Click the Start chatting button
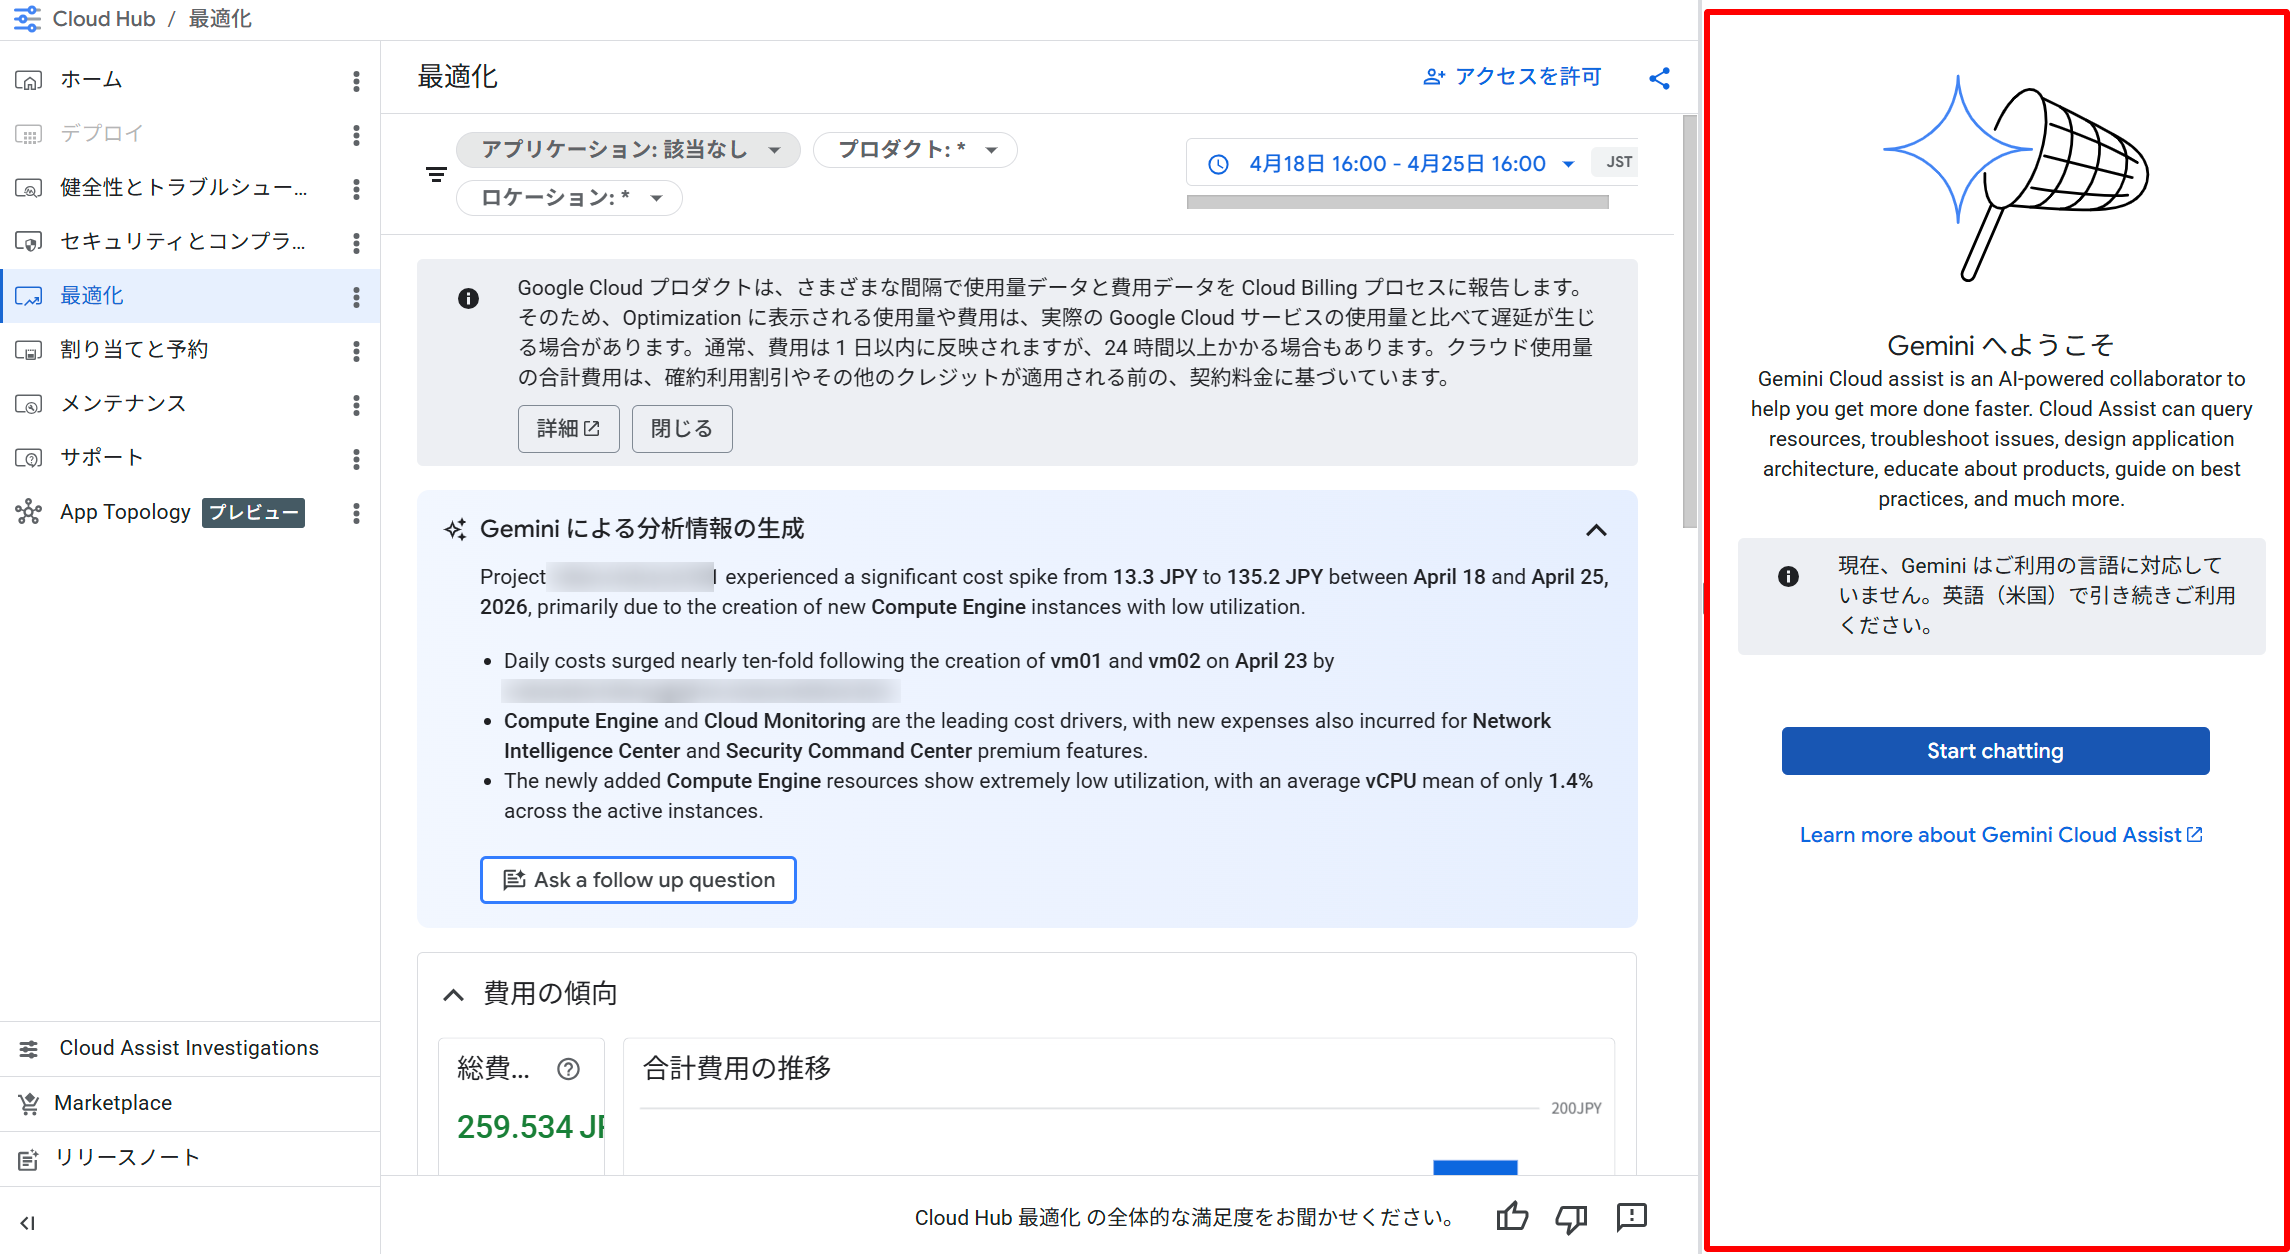This screenshot has height=1254, width=2294. click(x=1994, y=751)
